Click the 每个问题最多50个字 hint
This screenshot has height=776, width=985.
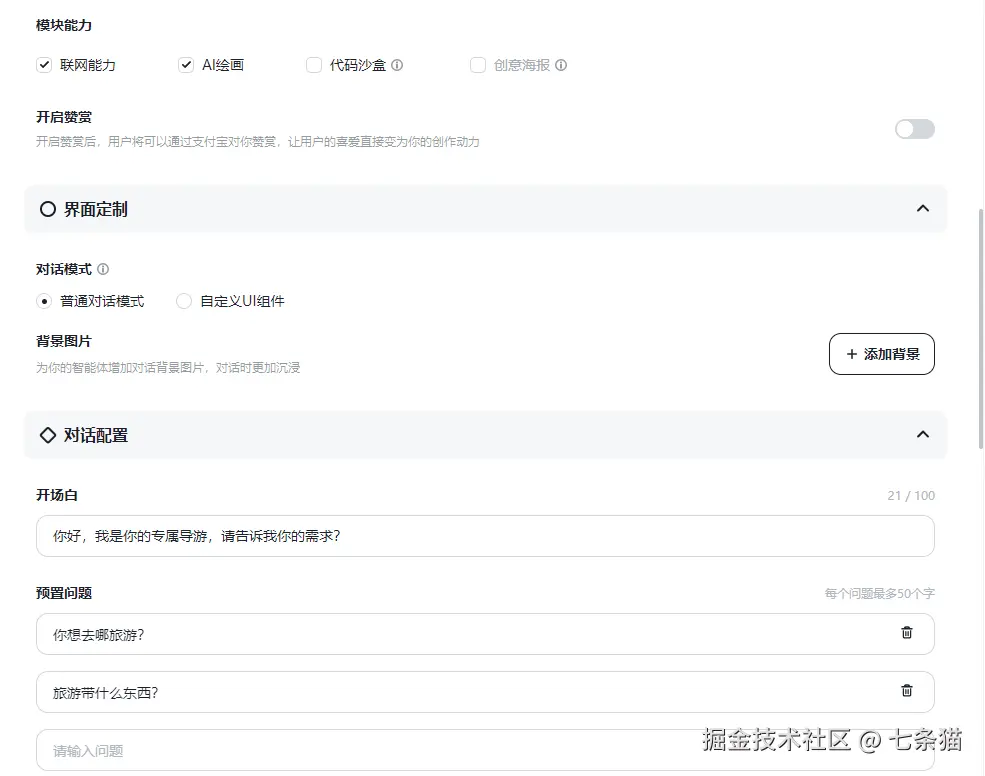[879, 593]
